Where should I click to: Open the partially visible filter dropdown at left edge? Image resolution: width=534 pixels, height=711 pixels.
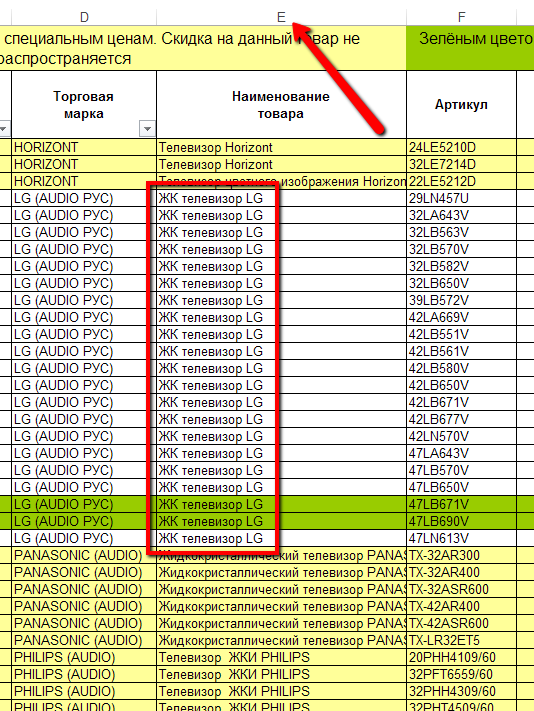coord(4,129)
